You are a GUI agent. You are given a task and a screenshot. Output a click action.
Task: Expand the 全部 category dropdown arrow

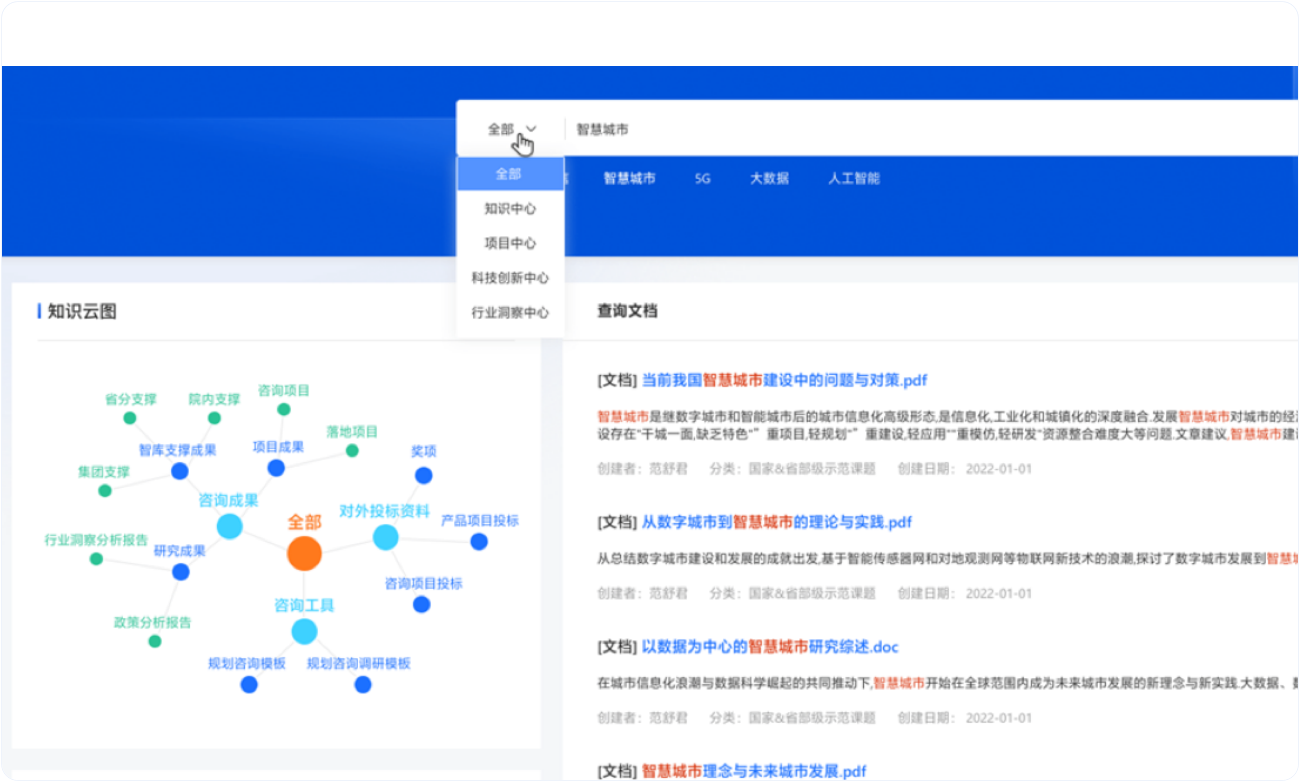pyautogui.click(x=532, y=129)
